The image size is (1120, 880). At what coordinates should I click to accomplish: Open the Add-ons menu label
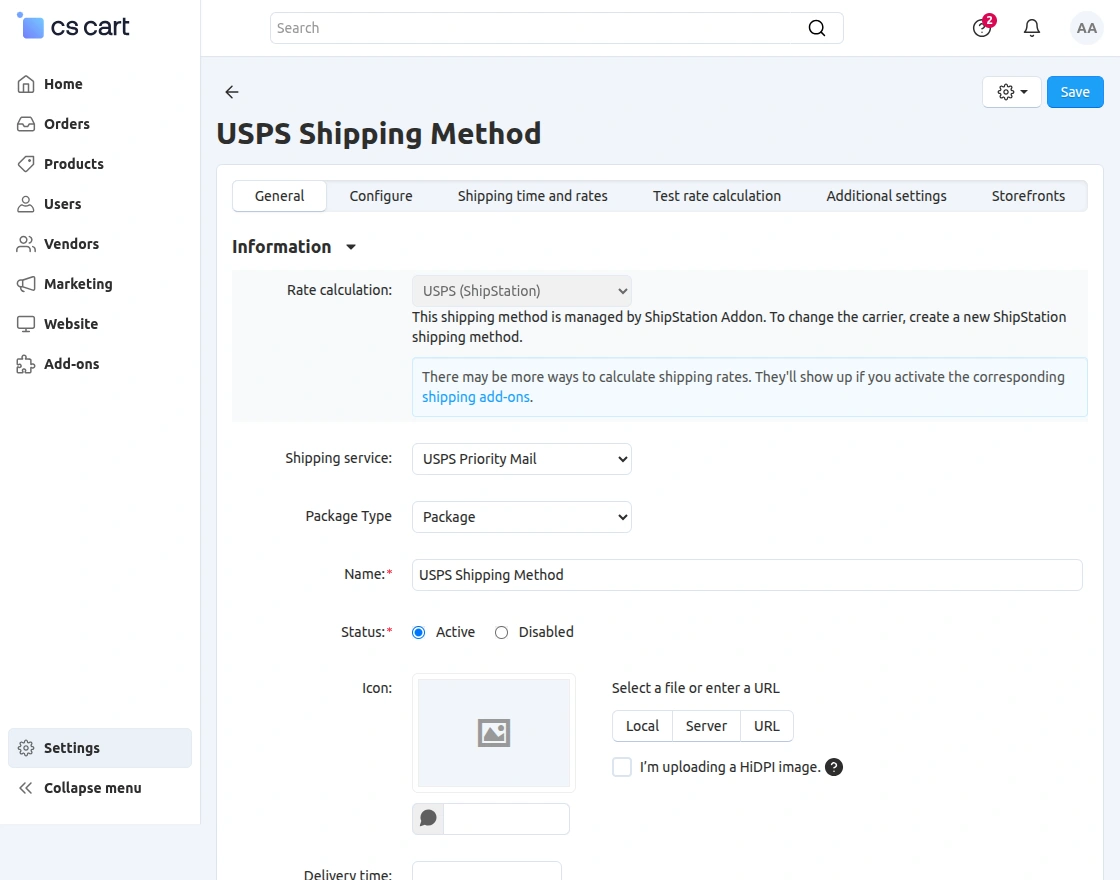(x=71, y=364)
